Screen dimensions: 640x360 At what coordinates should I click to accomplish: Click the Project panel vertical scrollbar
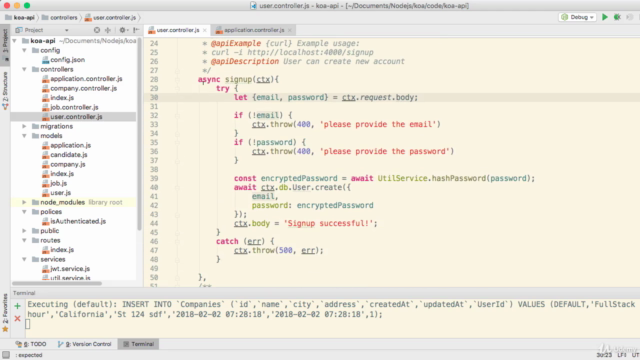(x=140, y=135)
